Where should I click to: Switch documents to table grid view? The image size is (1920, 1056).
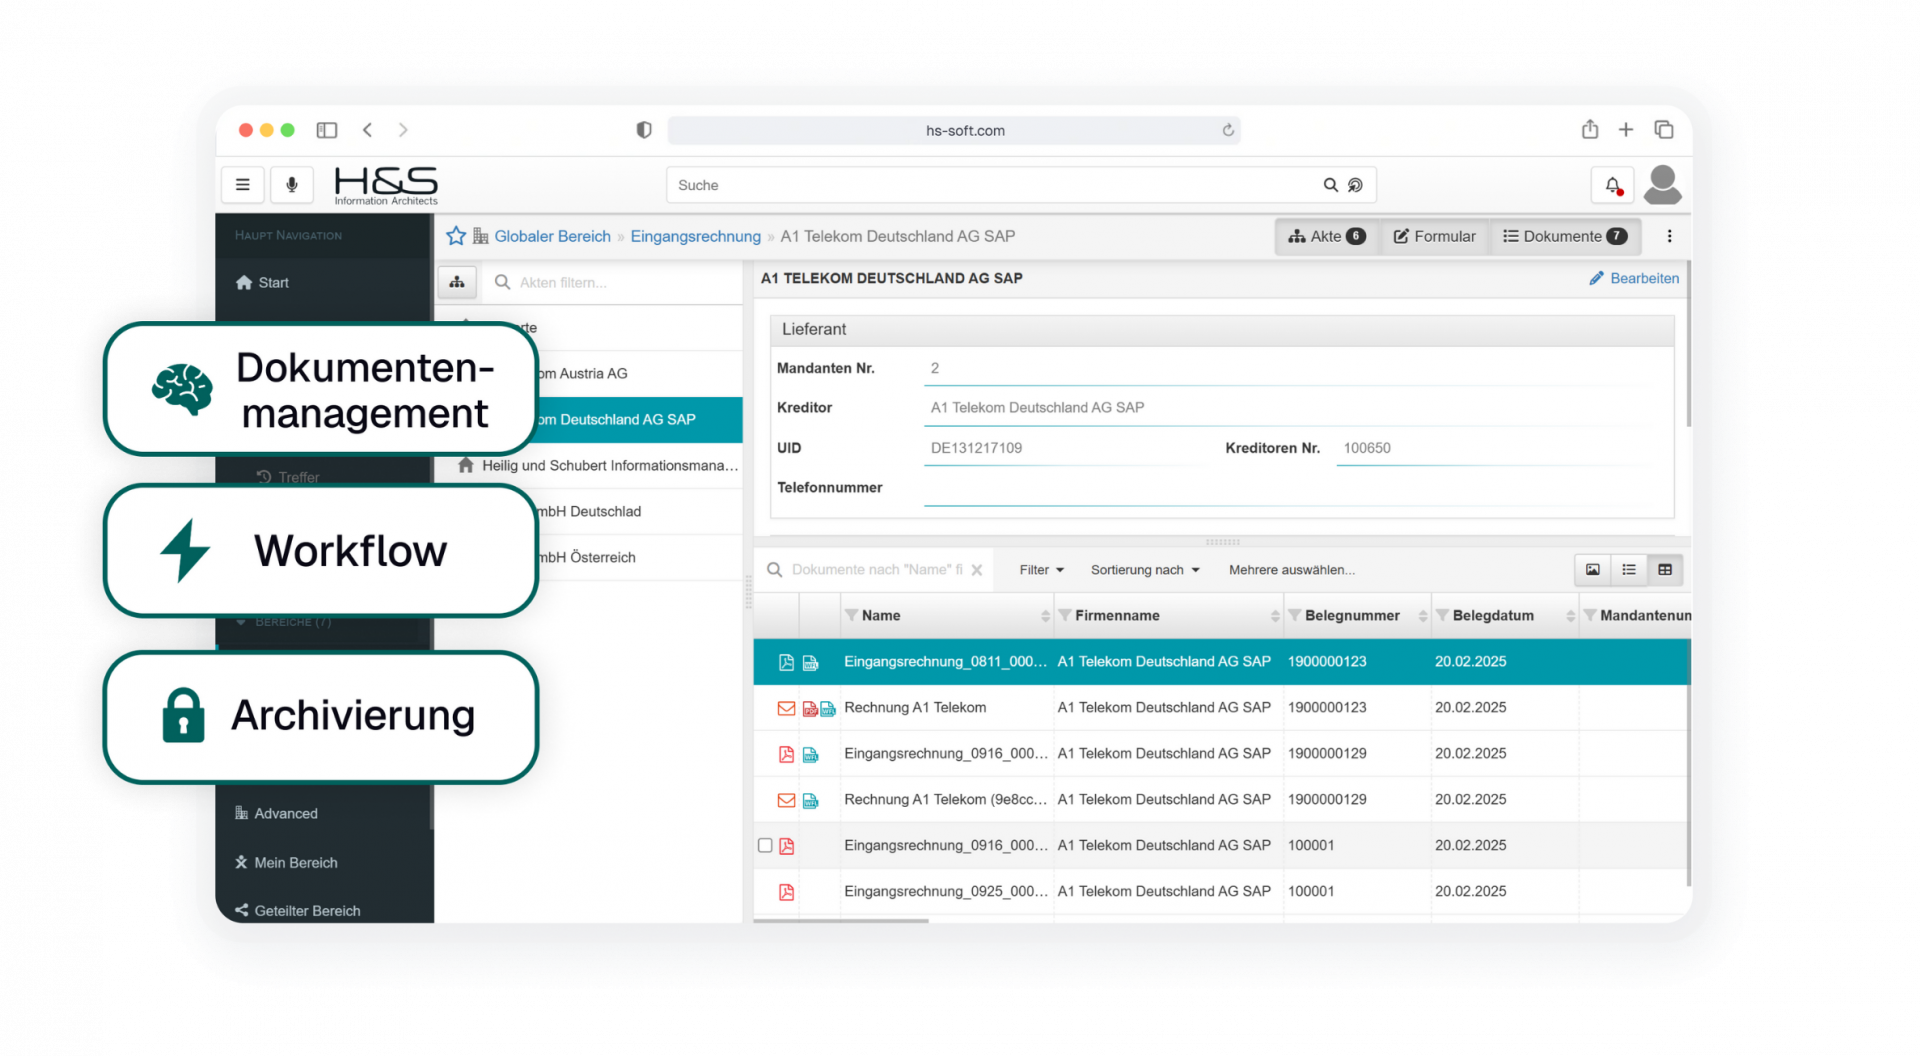(1665, 570)
